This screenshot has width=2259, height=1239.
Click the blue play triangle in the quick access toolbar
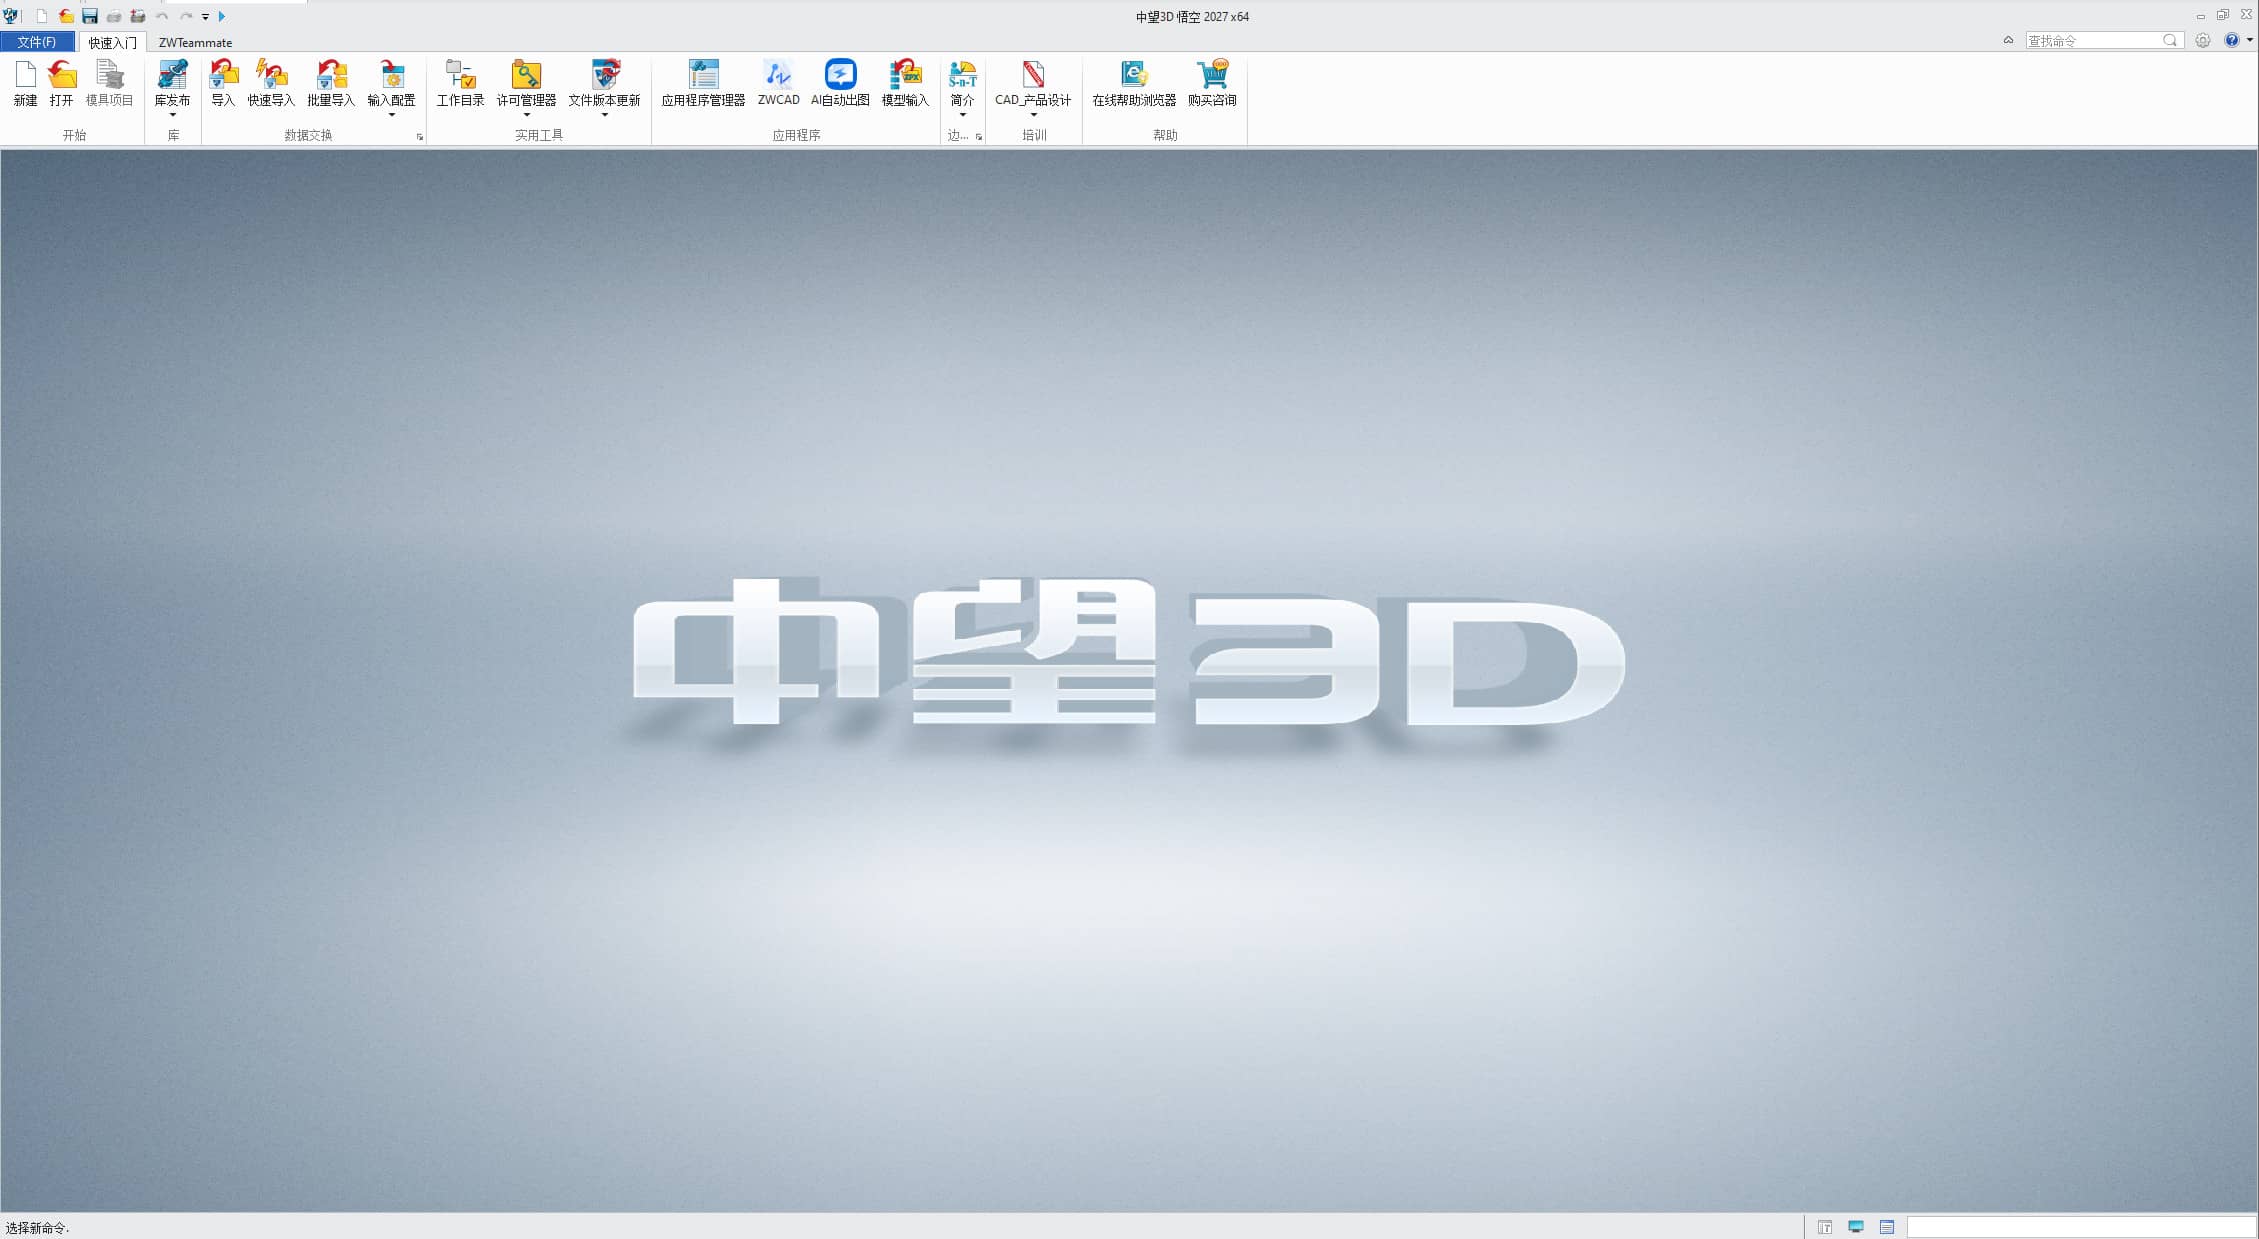(x=222, y=16)
